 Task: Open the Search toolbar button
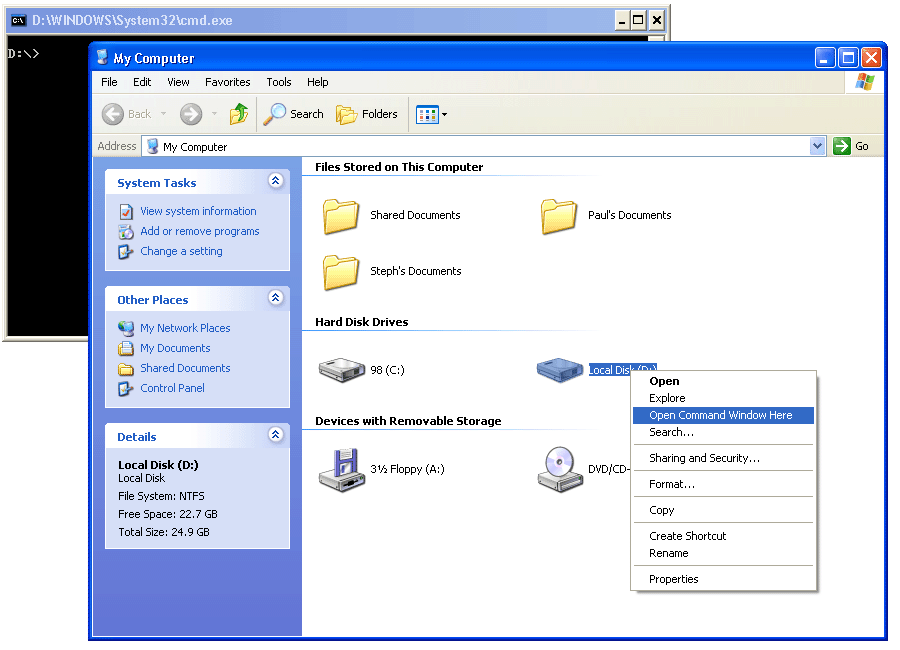click(x=294, y=114)
